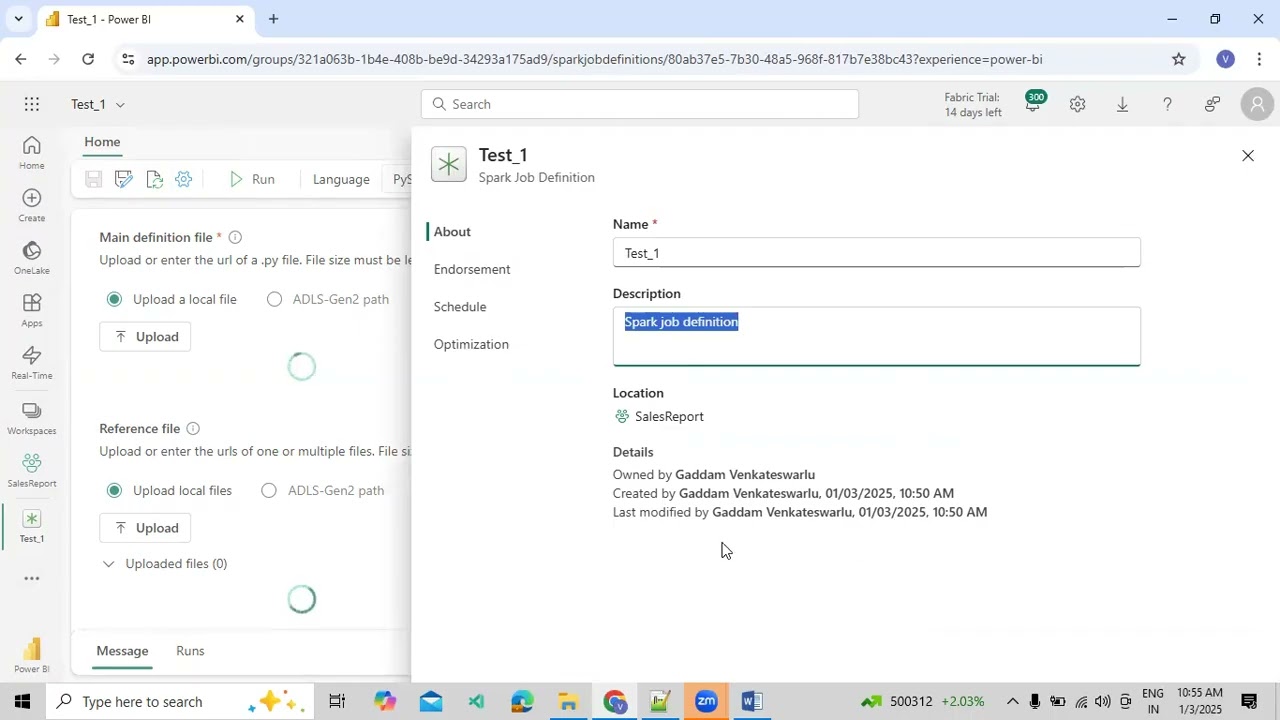Screen dimensions: 1280x720
Task: Close the Test_1 settings panel
Action: point(1248,155)
